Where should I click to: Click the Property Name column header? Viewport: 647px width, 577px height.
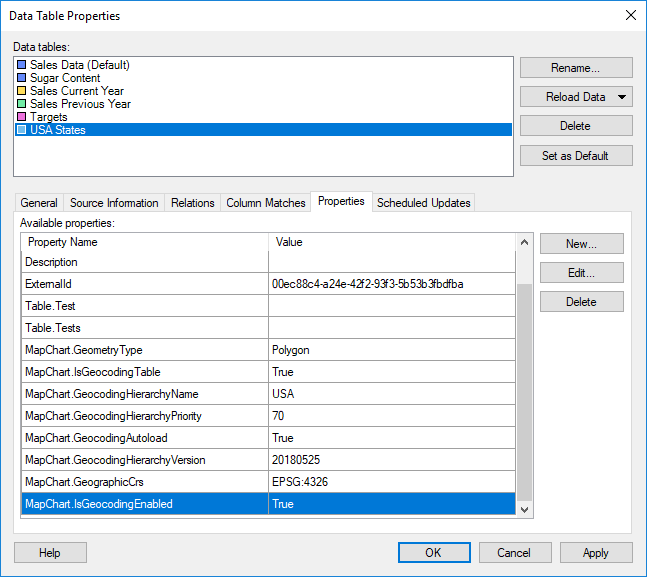145,242
